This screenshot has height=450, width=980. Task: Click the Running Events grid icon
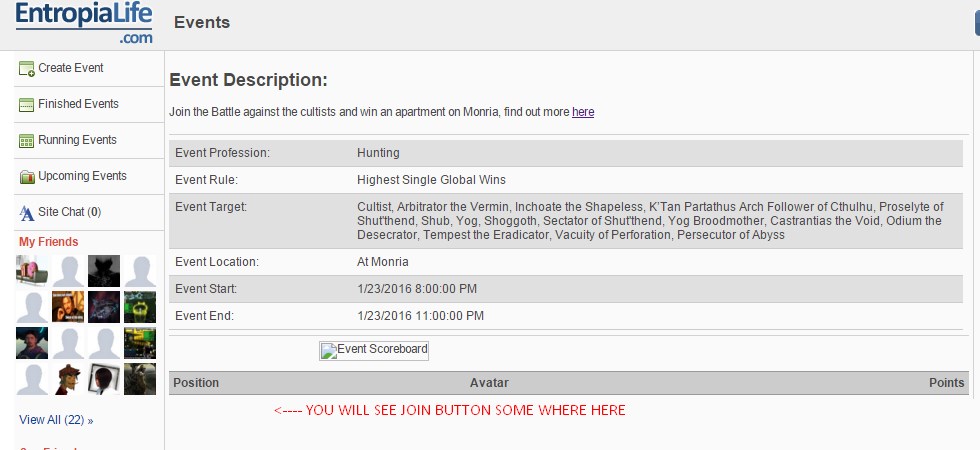click(27, 141)
